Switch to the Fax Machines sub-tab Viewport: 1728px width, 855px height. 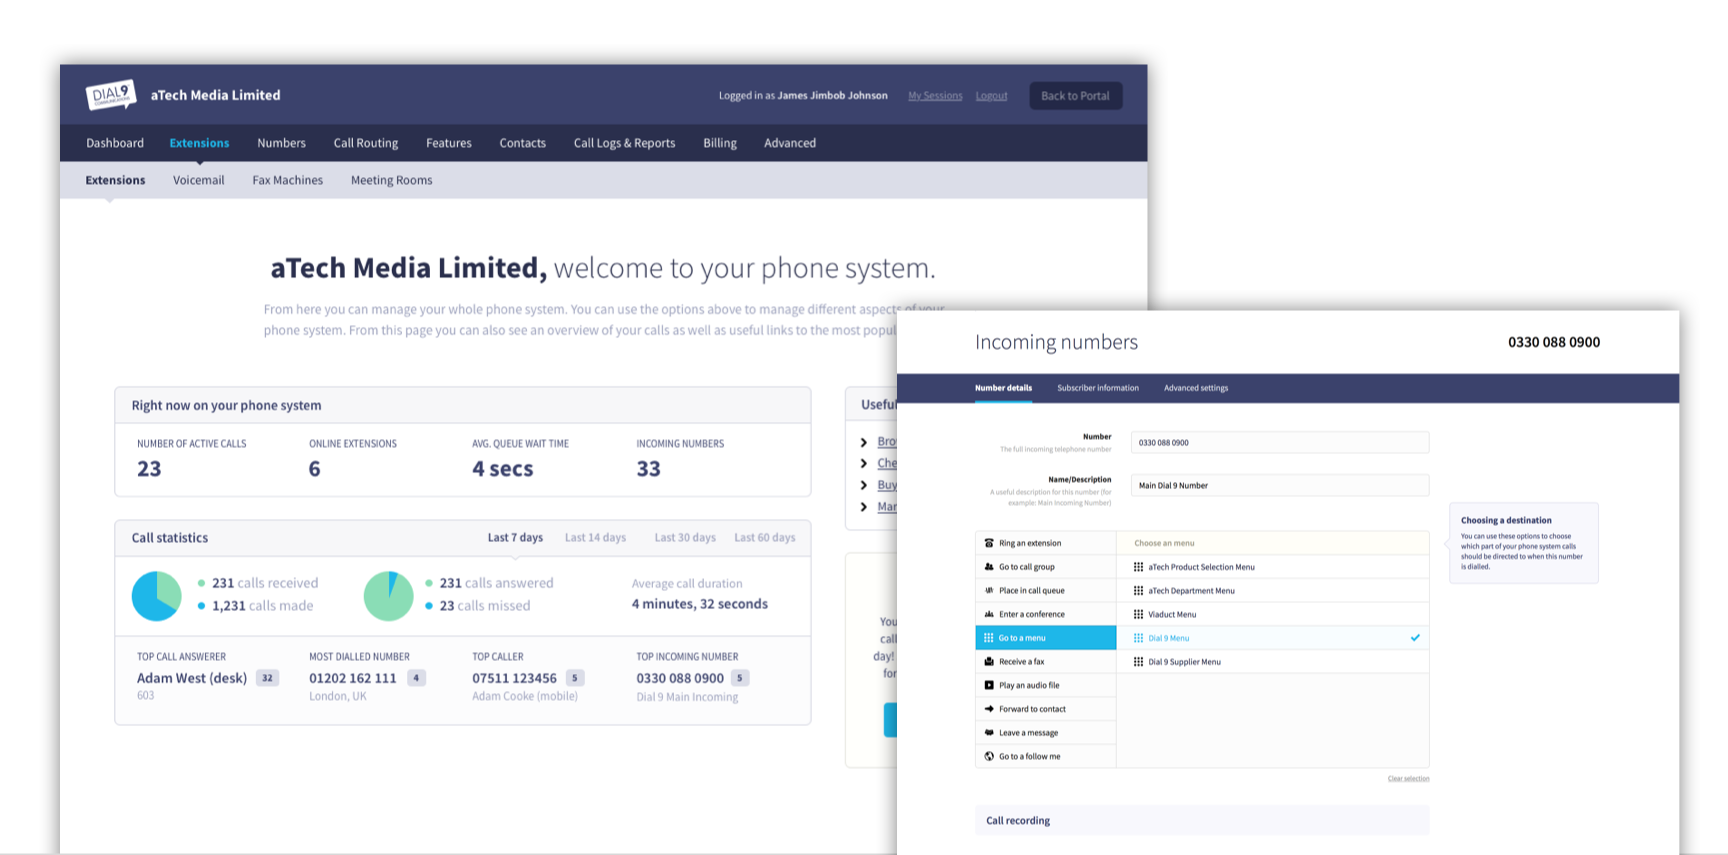[x=288, y=180]
